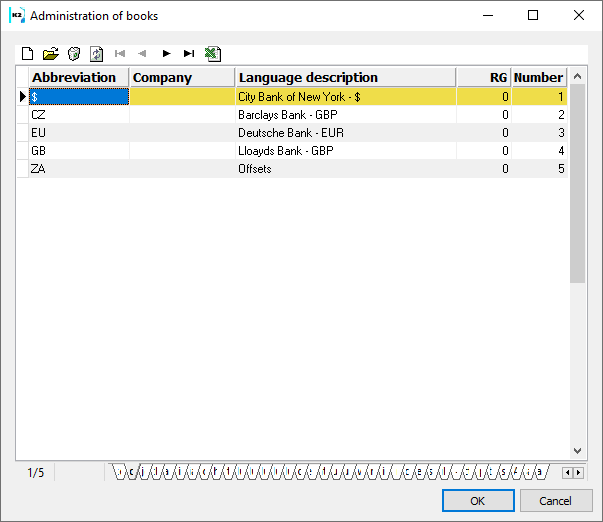Click the Excel export icon
This screenshot has height=522, width=603.
[x=213, y=54]
